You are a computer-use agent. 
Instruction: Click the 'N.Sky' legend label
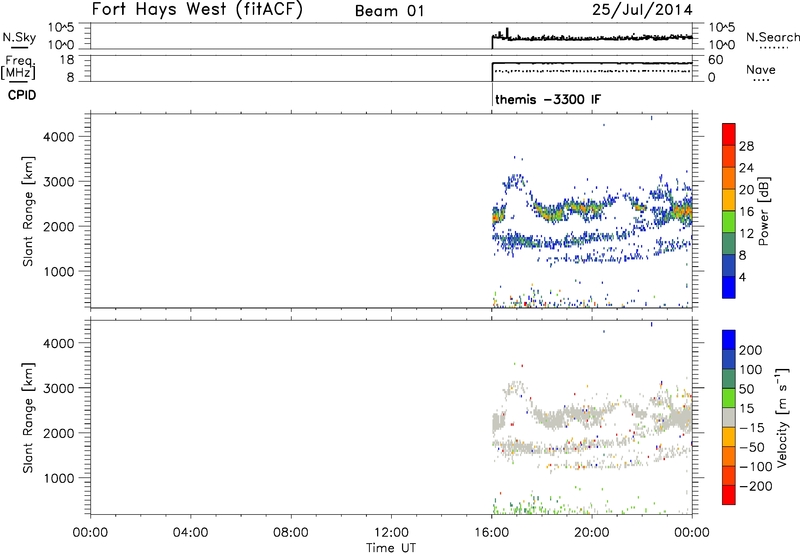19,37
